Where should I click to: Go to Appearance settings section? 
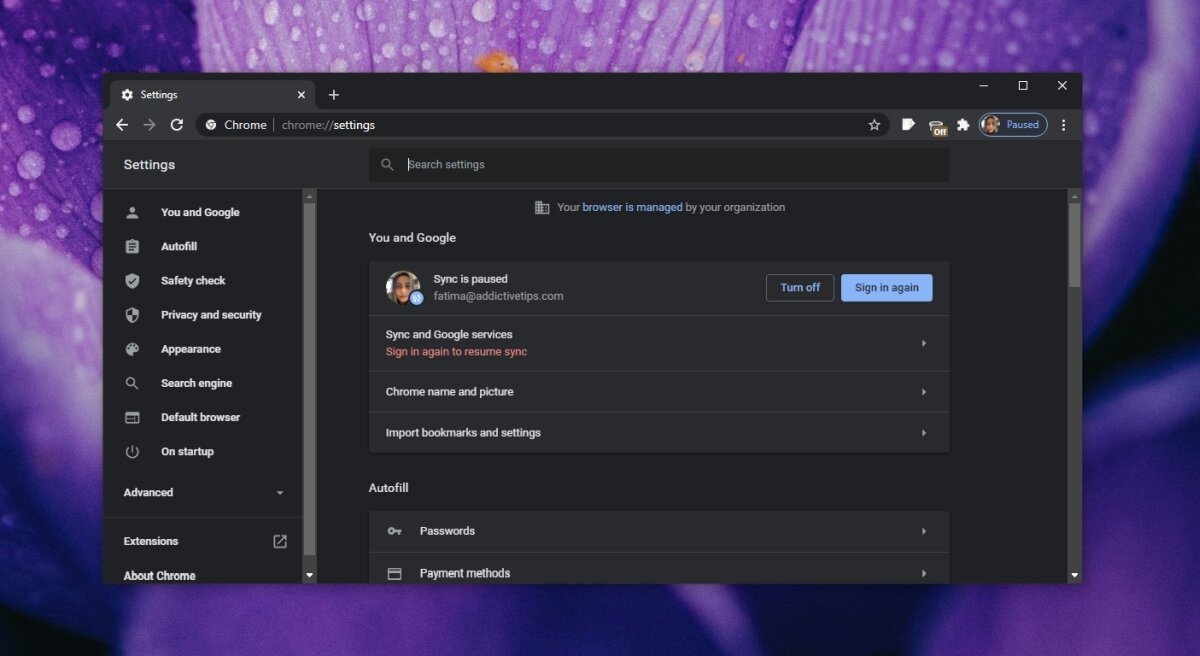click(190, 349)
